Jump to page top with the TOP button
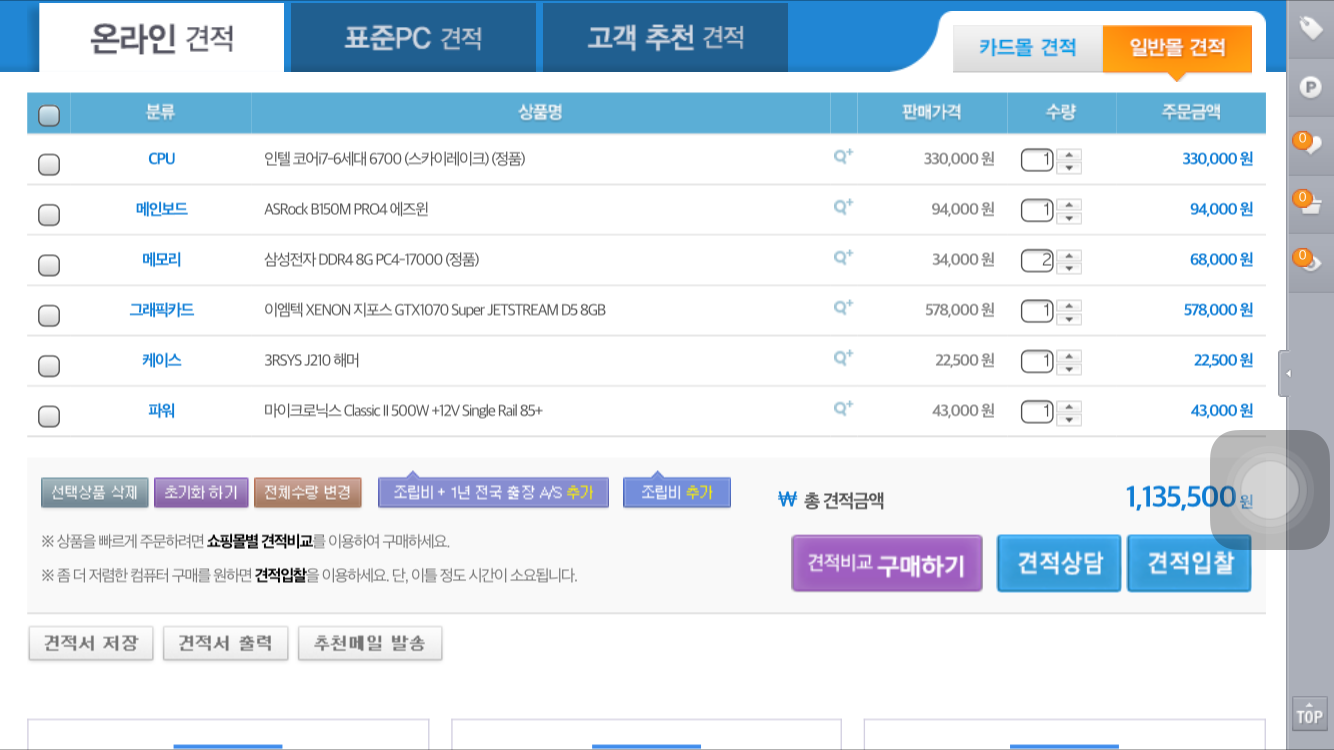The width and height of the screenshot is (1334, 750). [x=1309, y=713]
